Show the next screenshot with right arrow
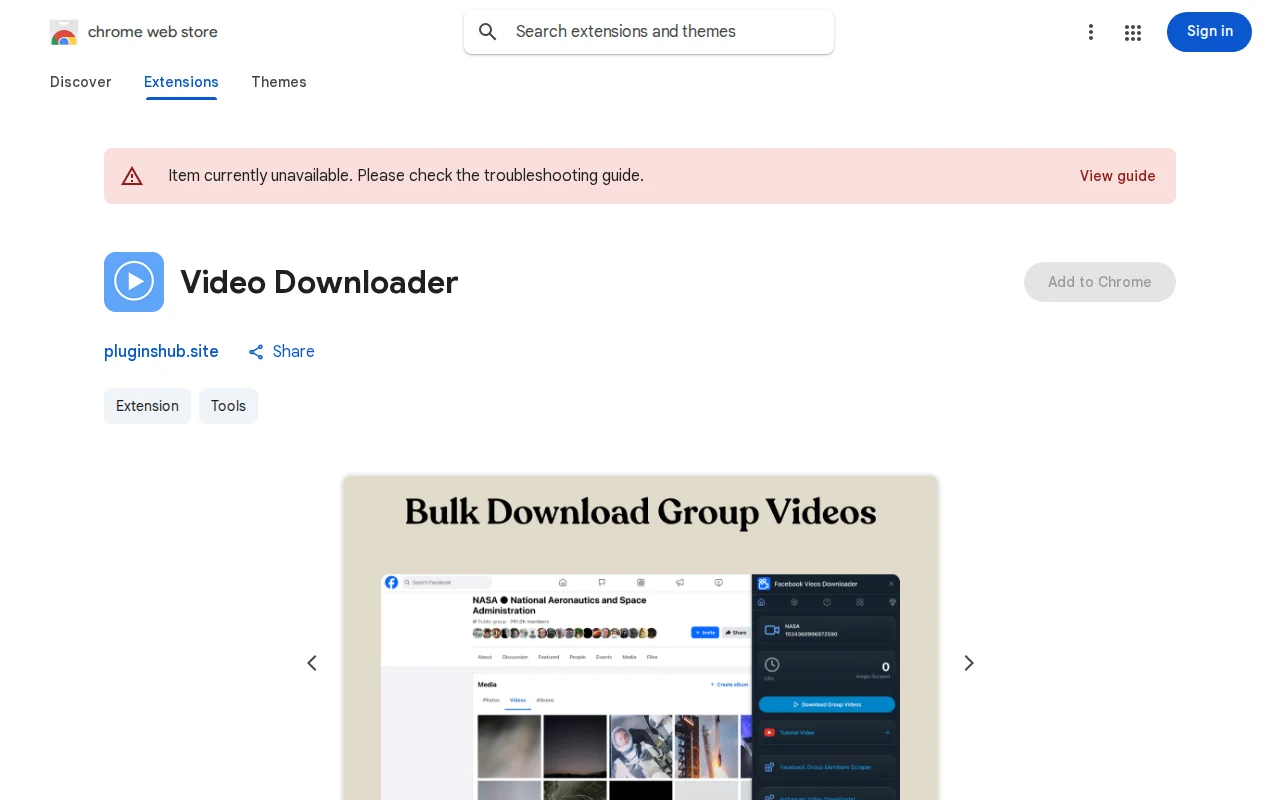The height and width of the screenshot is (800, 1280). click(x=968, y=663)
